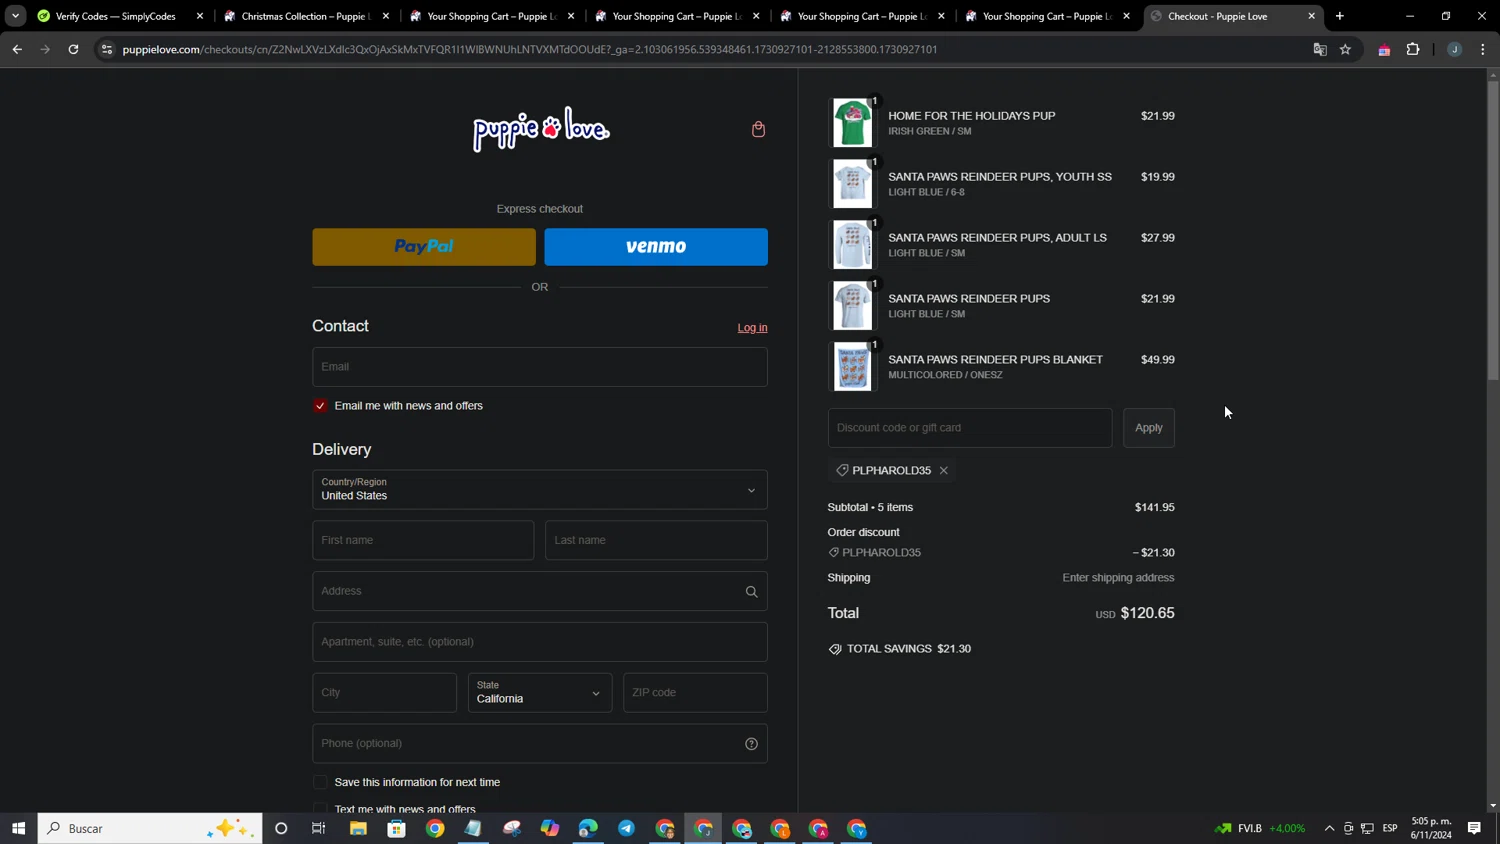1500x844 pixels.
Task: Click Home For The Holidays Pup thumbnail
Action: (853, 123)
